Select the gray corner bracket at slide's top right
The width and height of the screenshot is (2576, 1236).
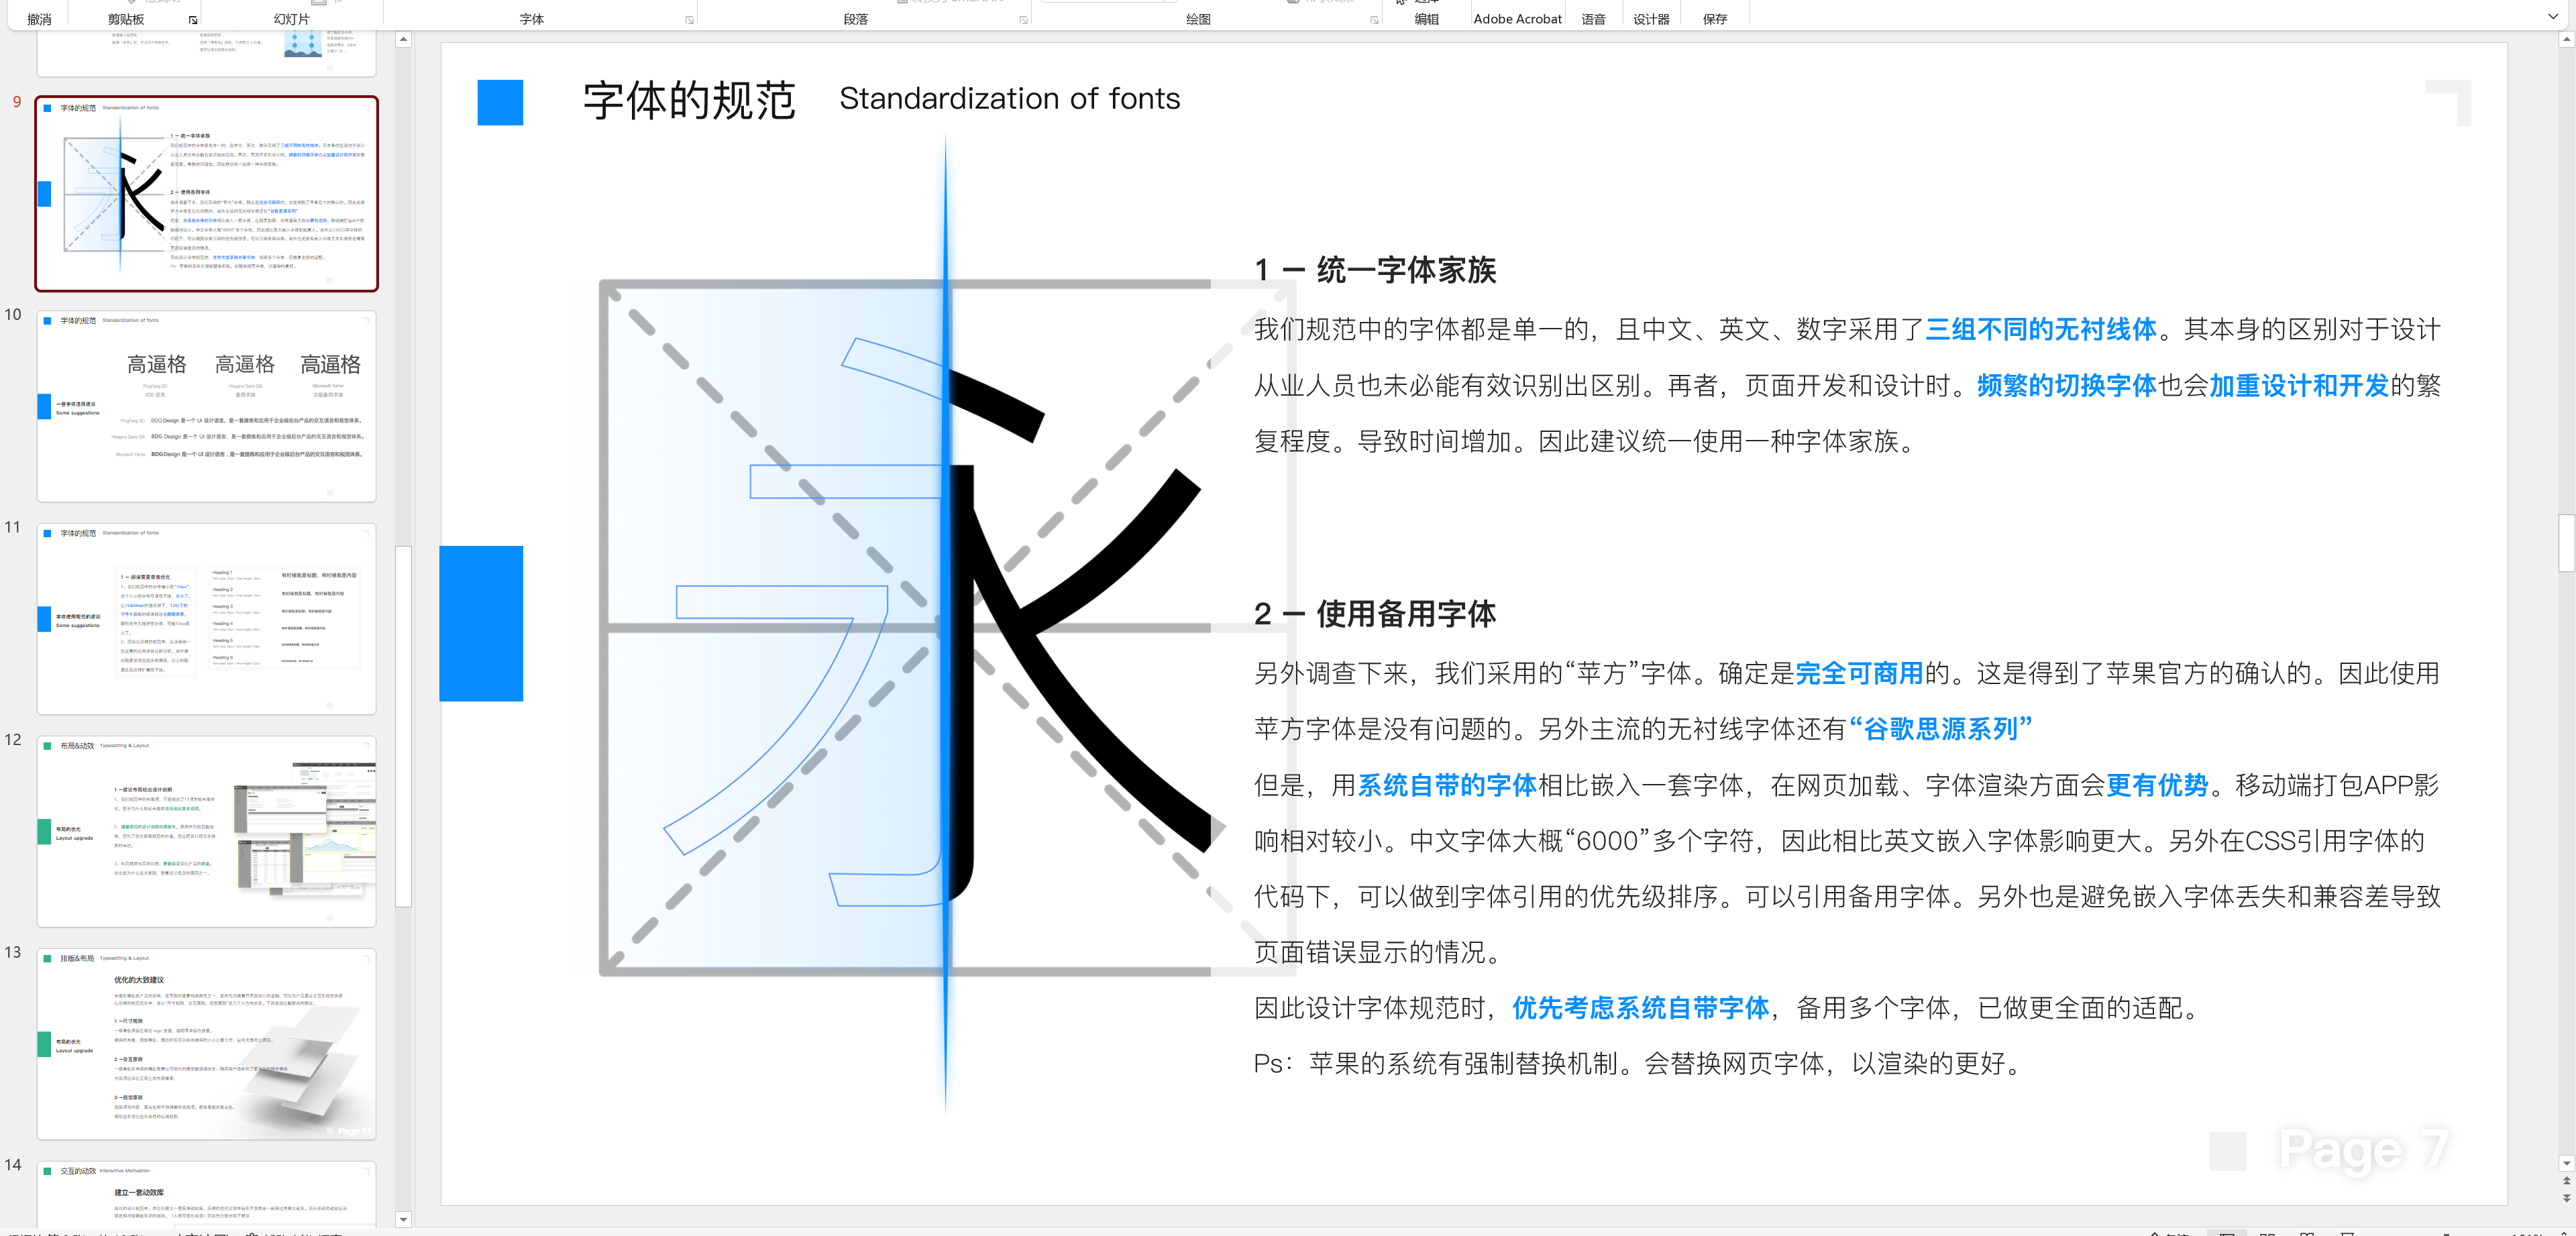pos(2449,103)
